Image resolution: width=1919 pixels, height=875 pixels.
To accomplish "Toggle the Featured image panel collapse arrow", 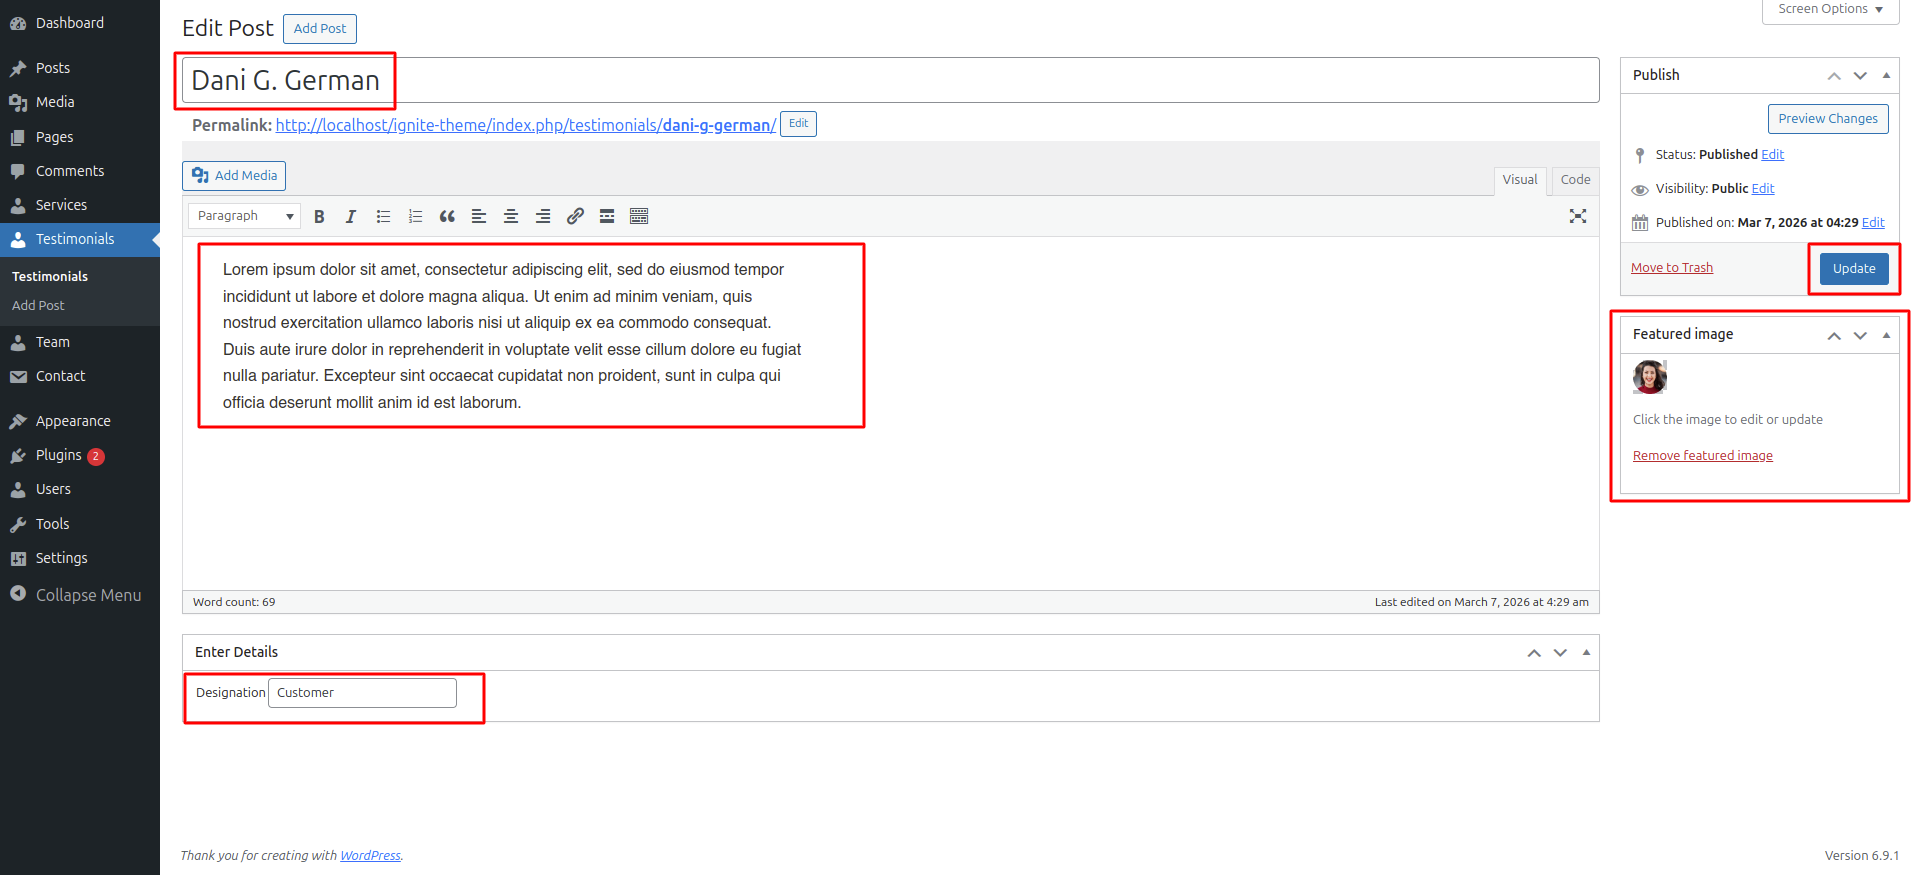I will click(x=1886, y=335).
